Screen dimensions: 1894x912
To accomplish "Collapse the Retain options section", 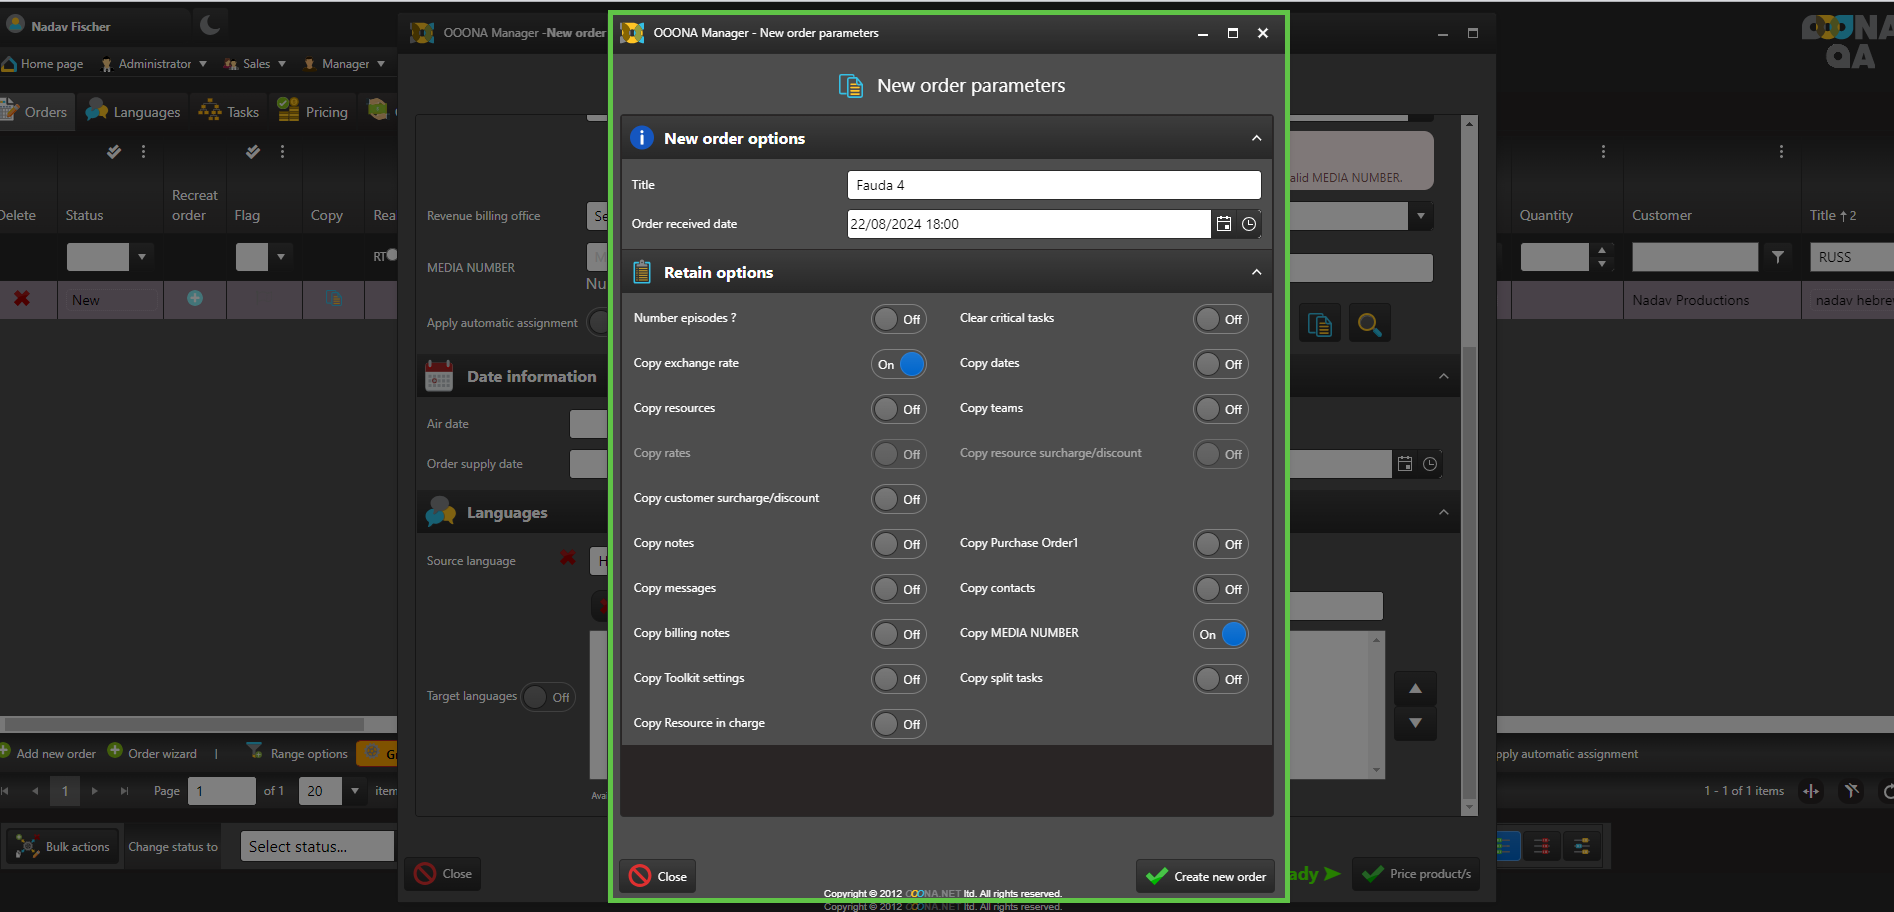I will [x=1256, y=272].
